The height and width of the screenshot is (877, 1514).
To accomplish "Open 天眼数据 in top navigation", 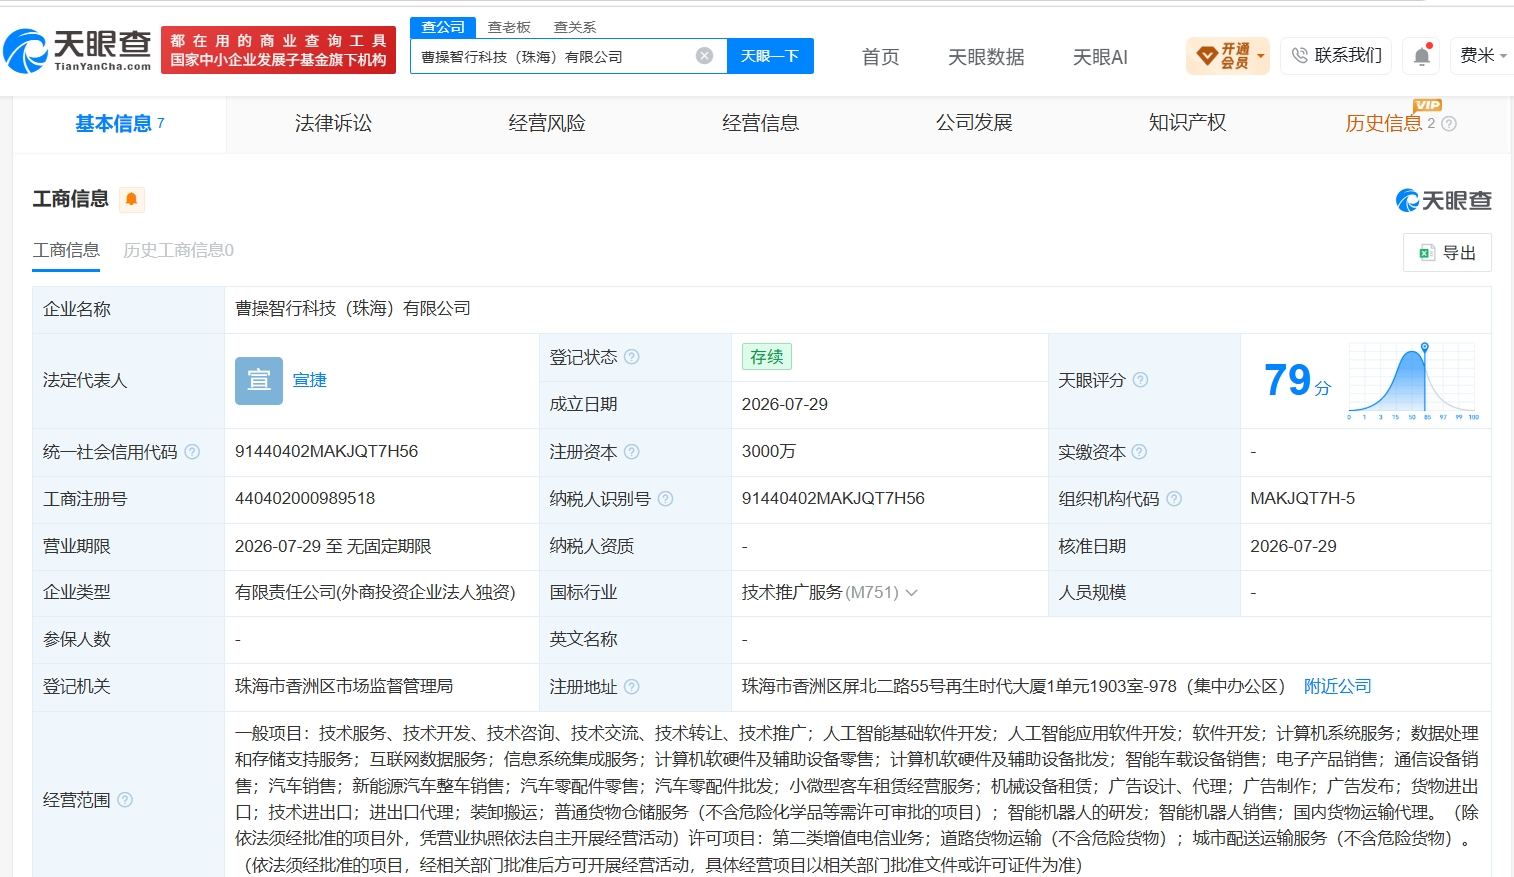I will click(986, 57).
